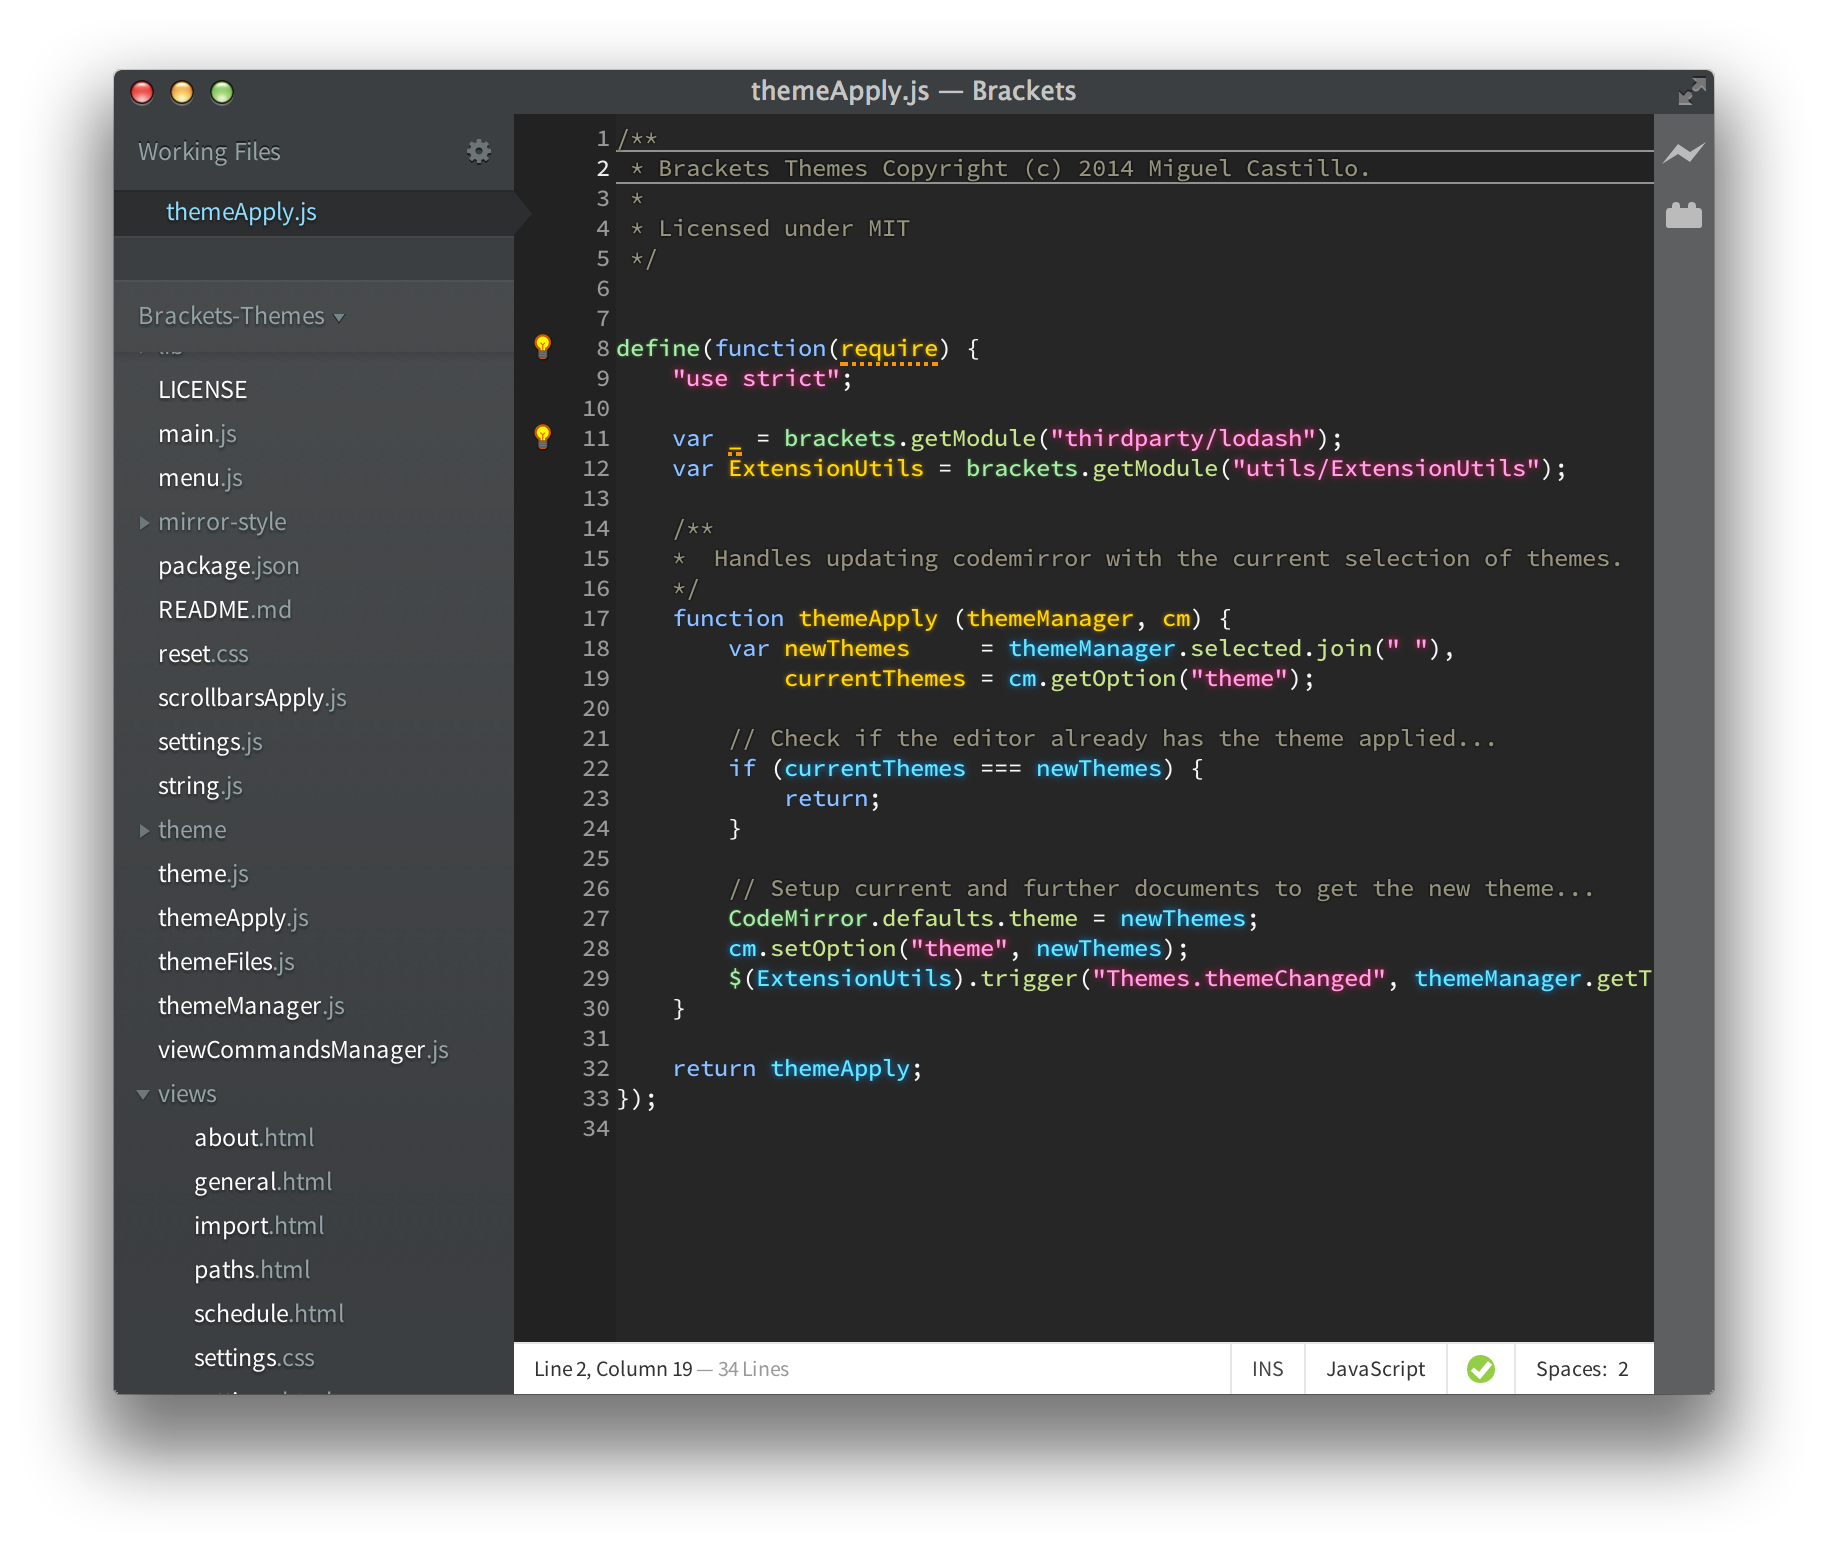Toggle the Spaces indentation type label

tap(1570, 1369)
